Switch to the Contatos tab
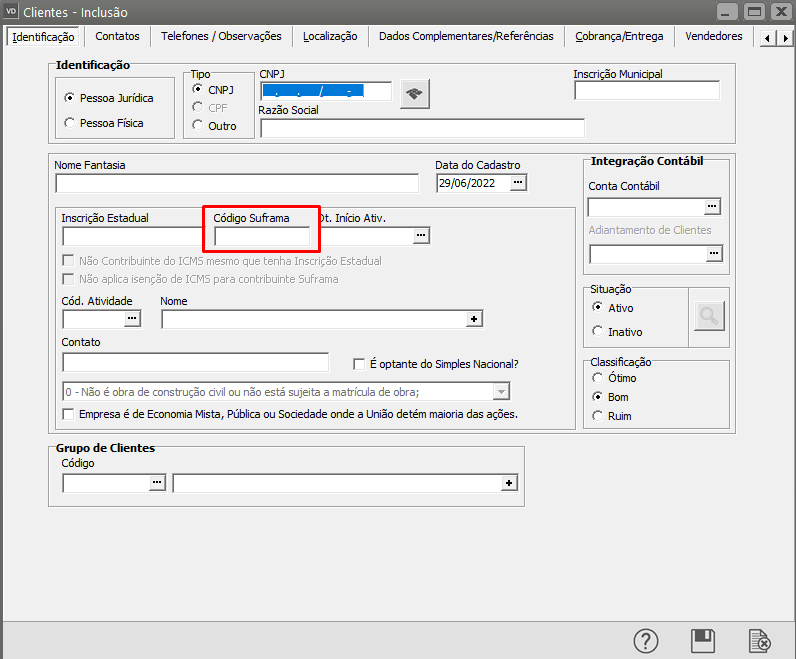796x659 pixels. [x=117, y=36]
